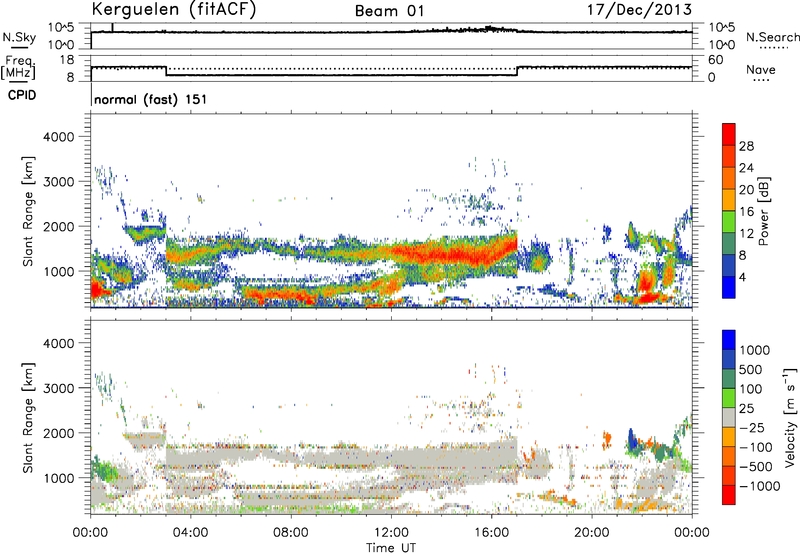Pick the blue bottom segment of Power colorbar
This screenshot has width=800, height=554.
729,287
